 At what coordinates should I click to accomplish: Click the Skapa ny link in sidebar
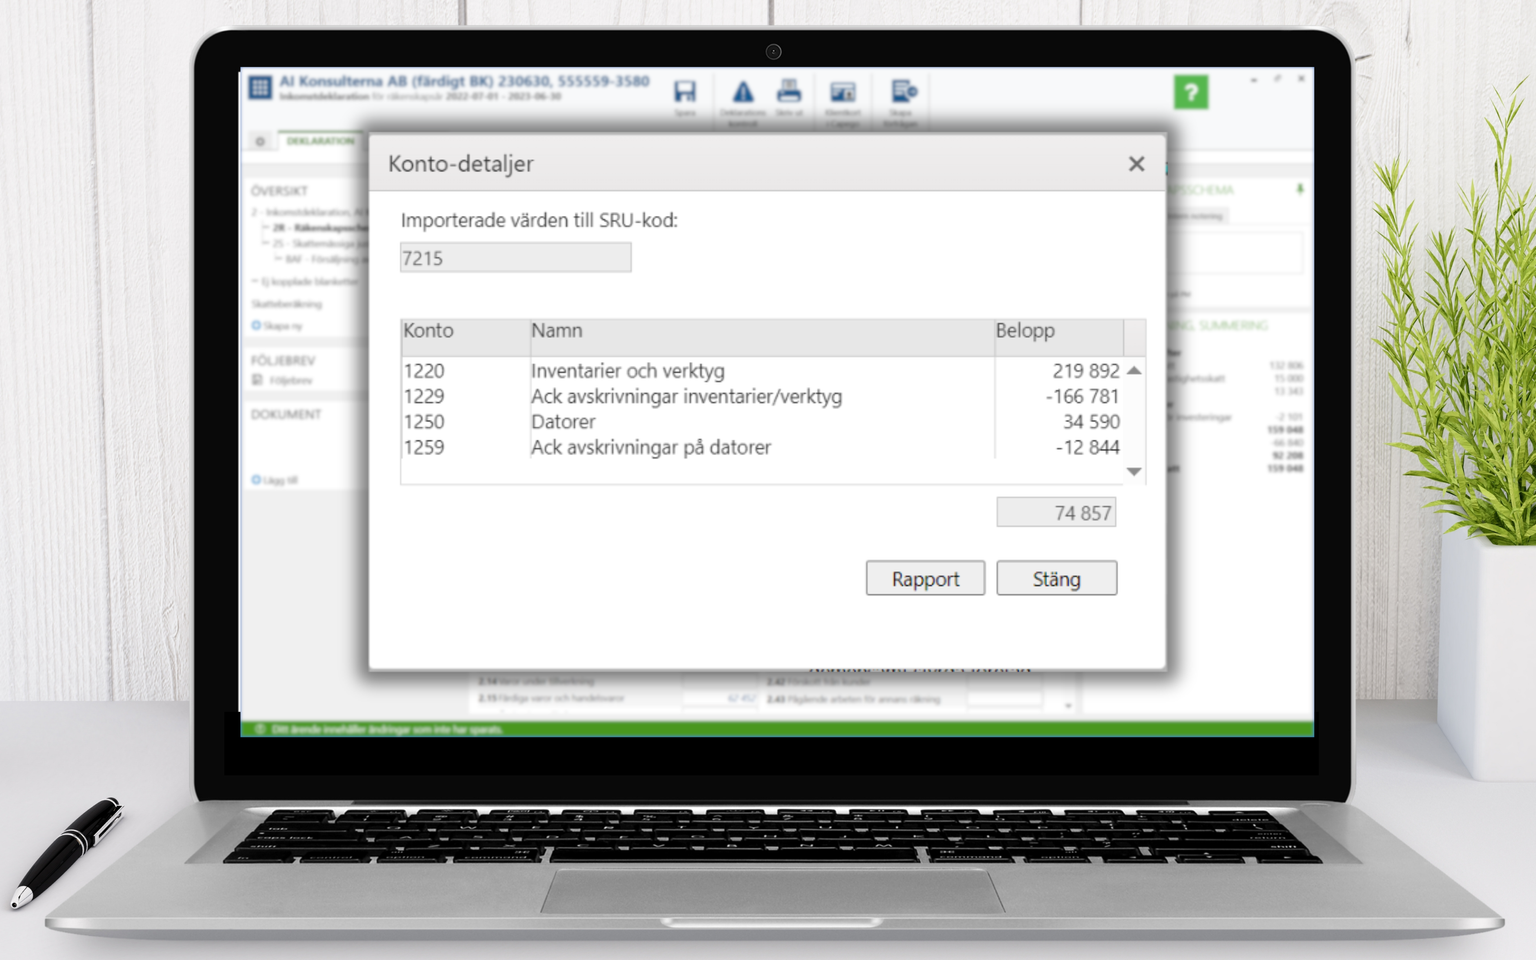(x=281, y=326)
